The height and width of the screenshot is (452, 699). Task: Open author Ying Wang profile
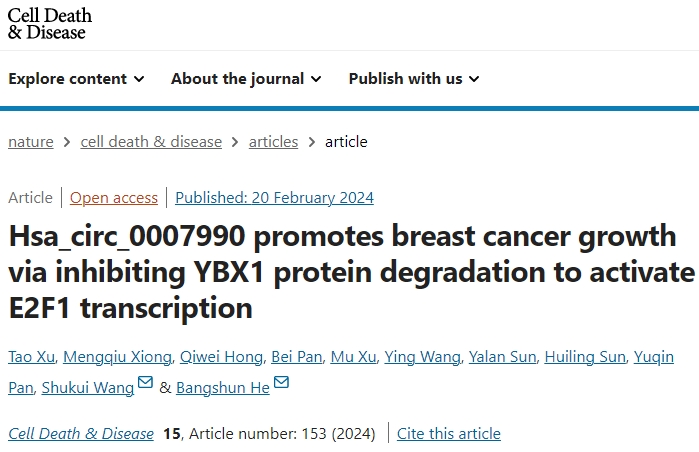click(x=423, y=357)
